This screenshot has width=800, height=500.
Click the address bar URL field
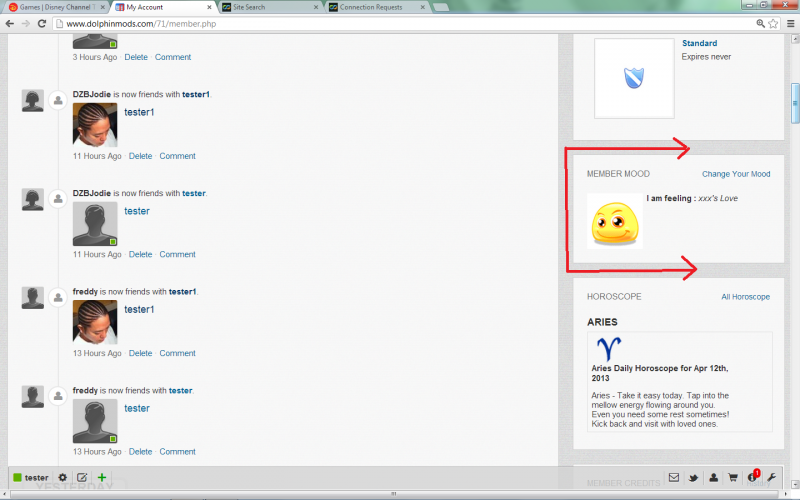click(403, 23)
